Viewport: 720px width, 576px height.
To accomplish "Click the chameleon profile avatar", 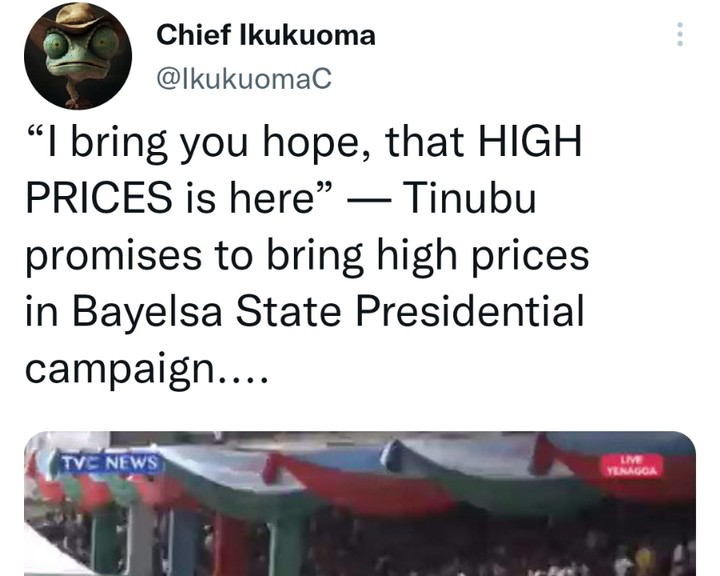I will (x=78, y=56).
